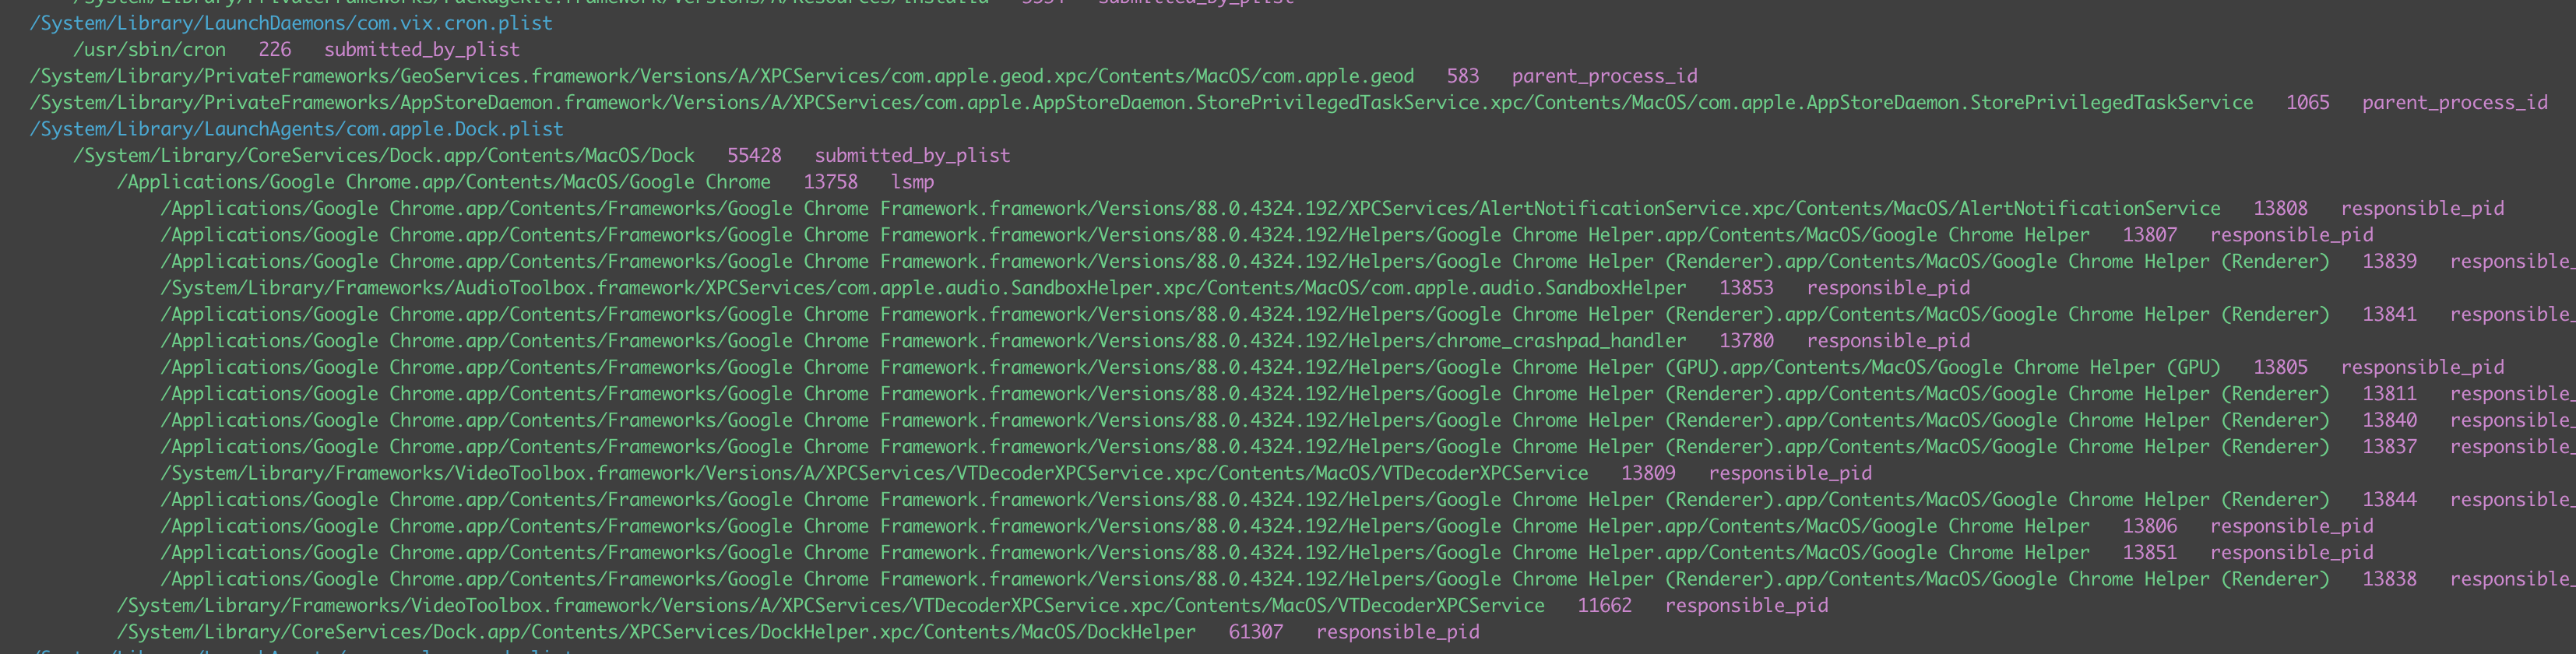Select the Dock.app process line
The width and height of the screenshot is (2576, 654).
[383, 155]
